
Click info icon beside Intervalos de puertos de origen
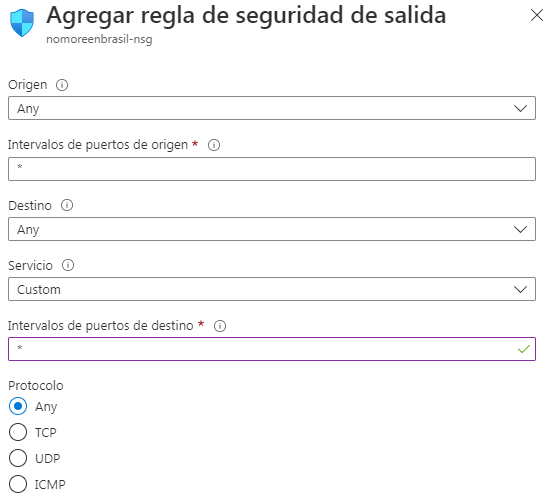[x=214, y=145]
